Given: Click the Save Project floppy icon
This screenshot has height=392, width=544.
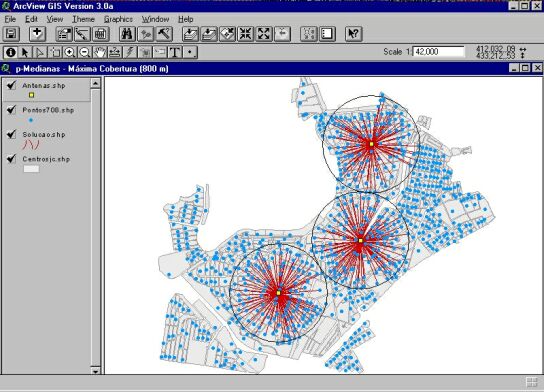Looking at the screenshot, I should (x=11, y=34).
